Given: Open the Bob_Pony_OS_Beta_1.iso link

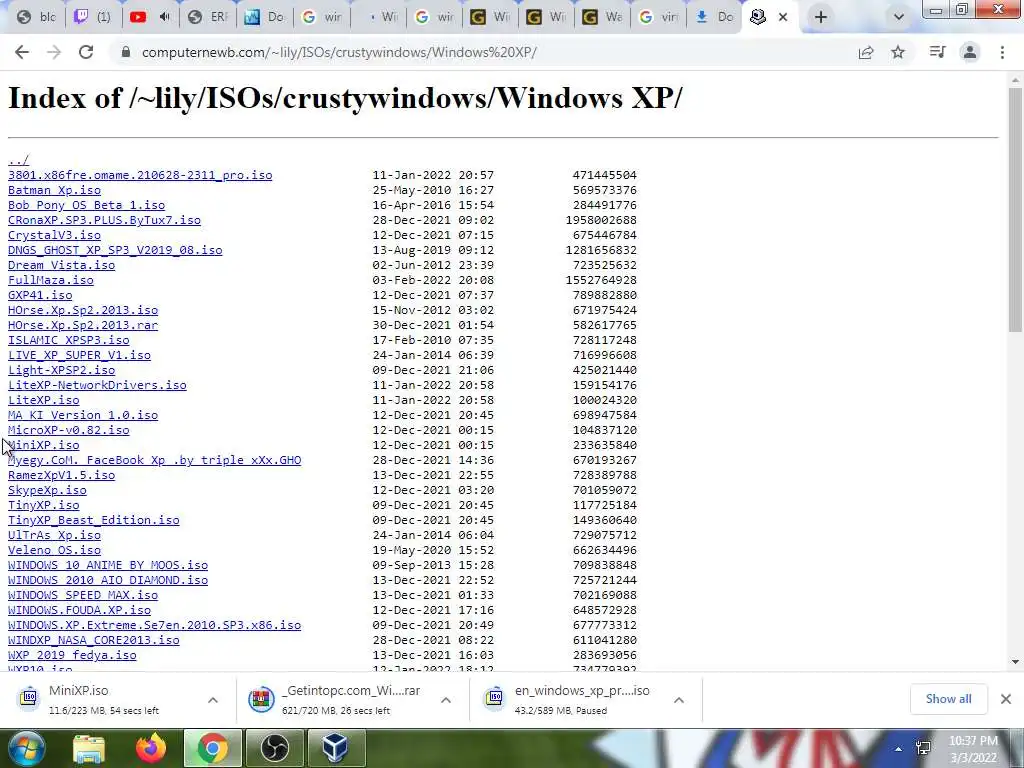Looking at the screenshot, I should click(x=86, y=205).
